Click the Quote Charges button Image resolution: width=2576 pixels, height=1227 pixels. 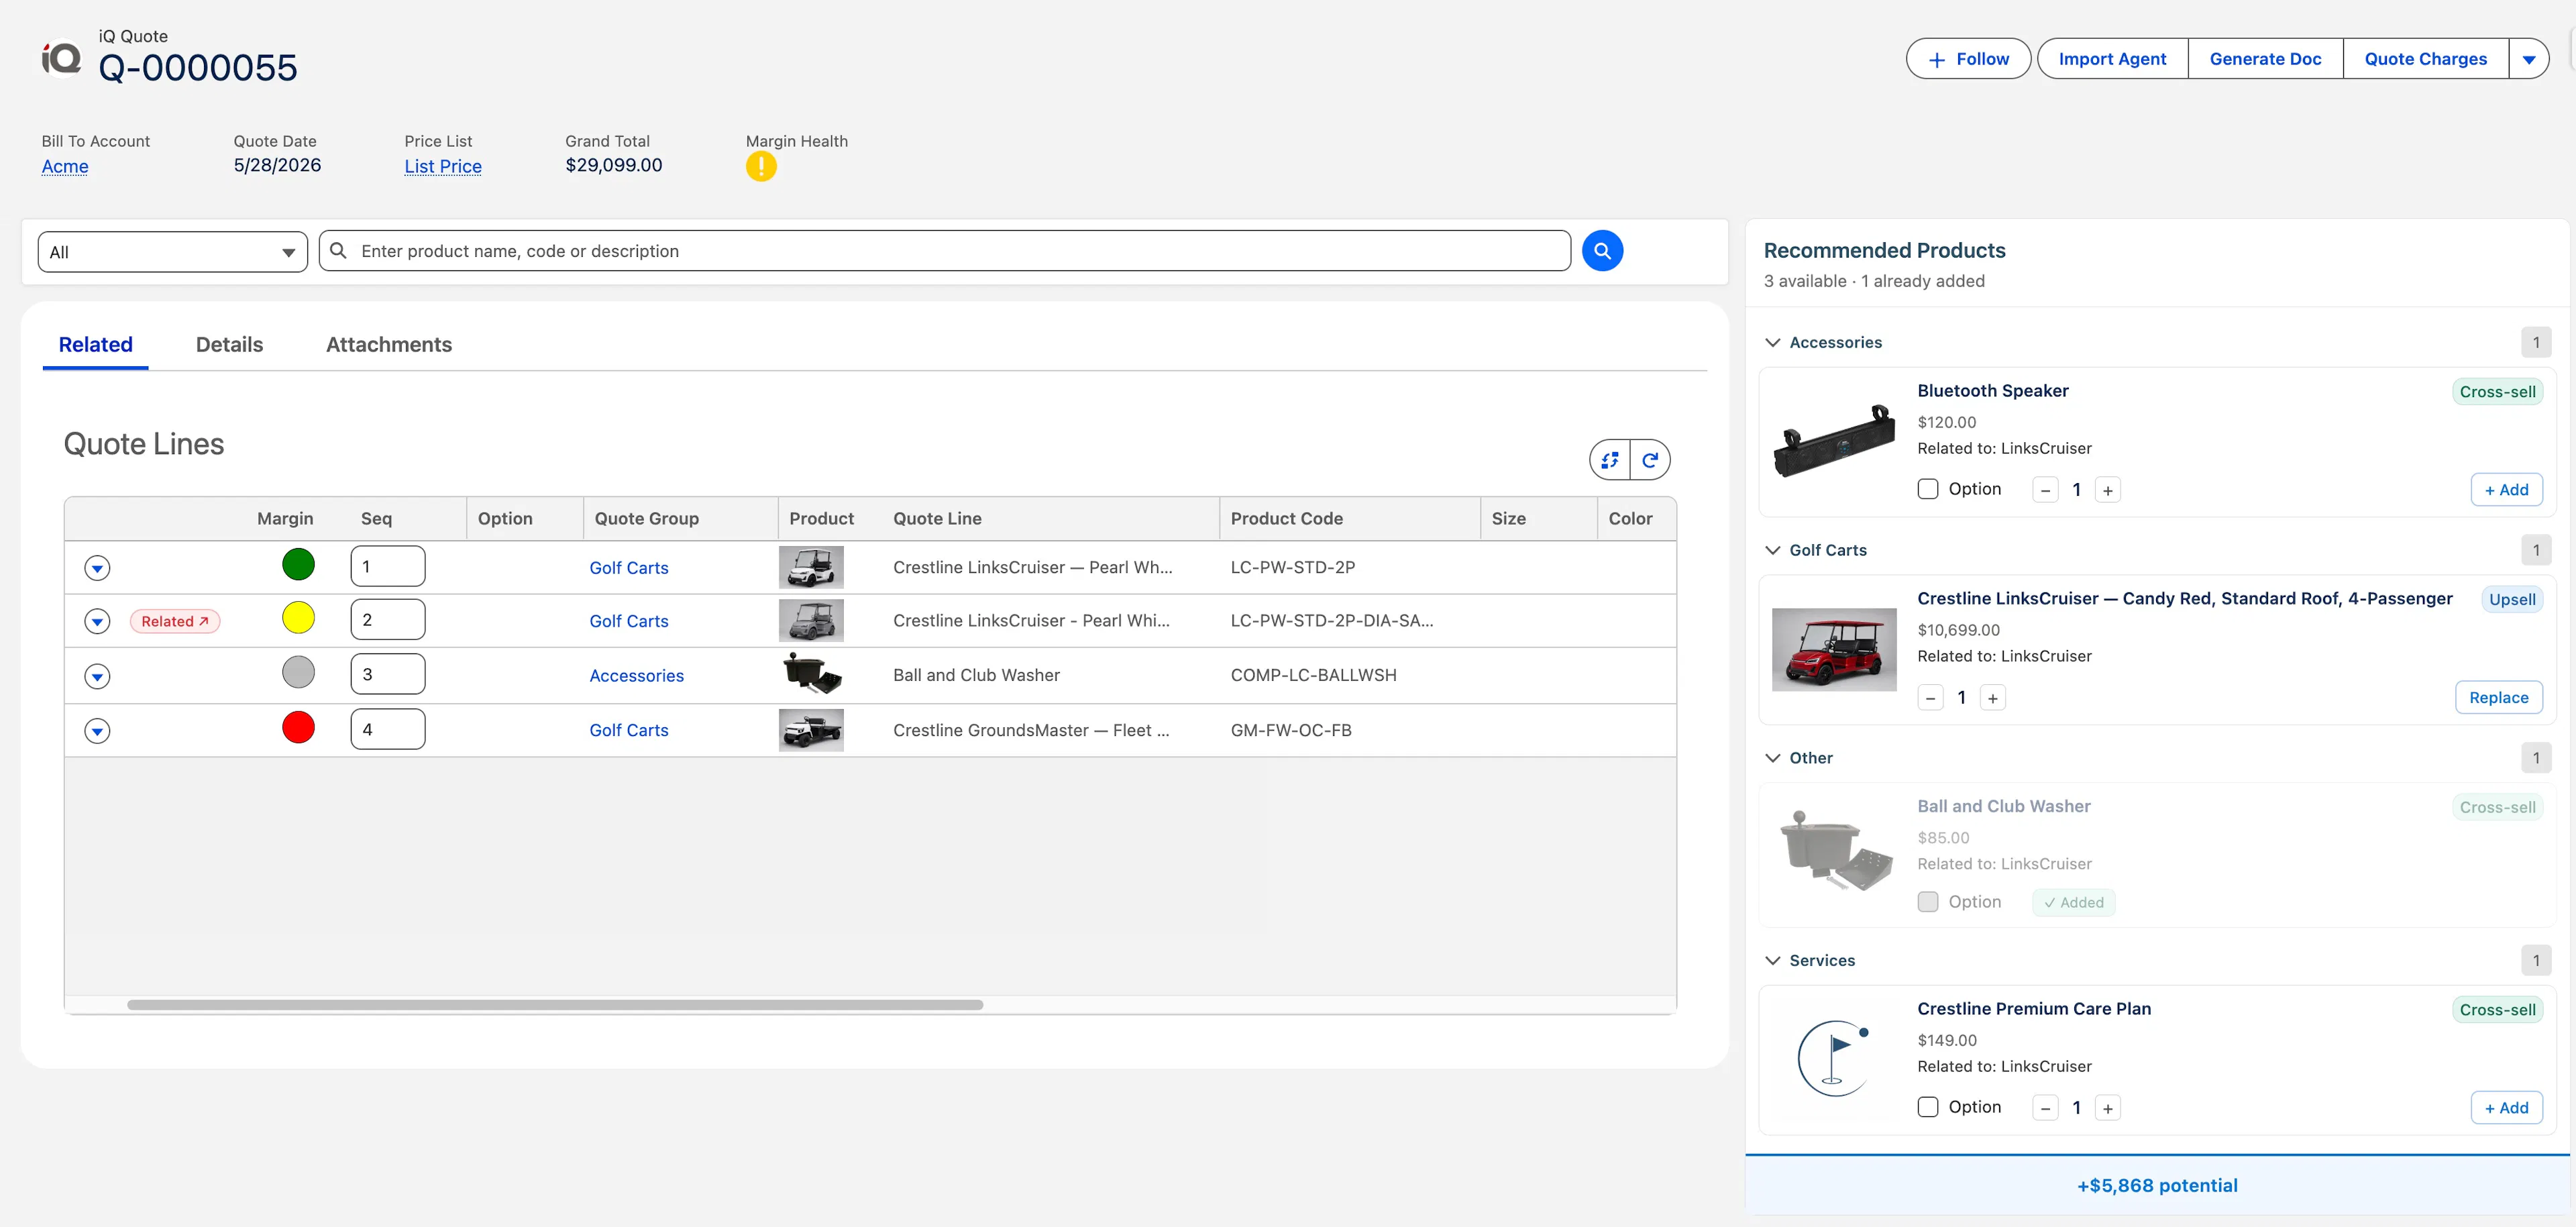pyautogui.click(x=2425, y=59)
